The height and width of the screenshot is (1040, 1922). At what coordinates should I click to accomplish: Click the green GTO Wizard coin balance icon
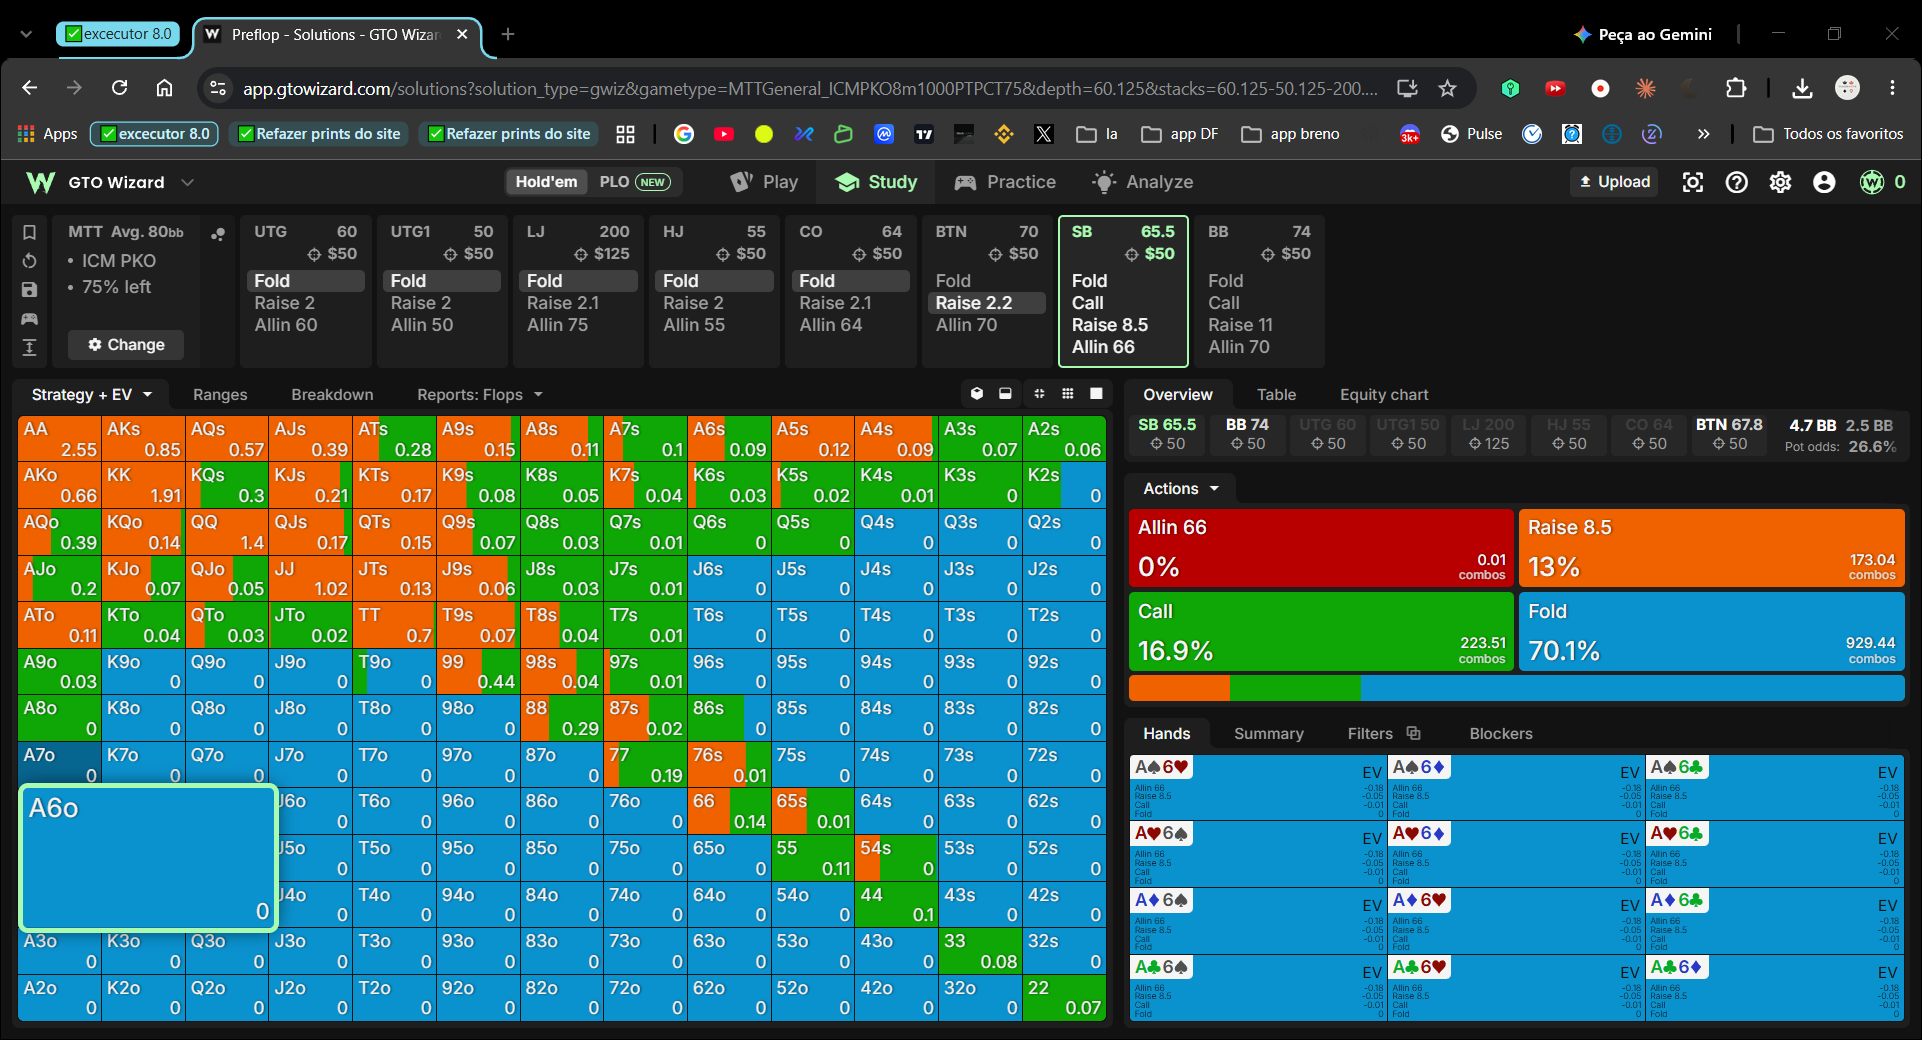pos(1872,182)
